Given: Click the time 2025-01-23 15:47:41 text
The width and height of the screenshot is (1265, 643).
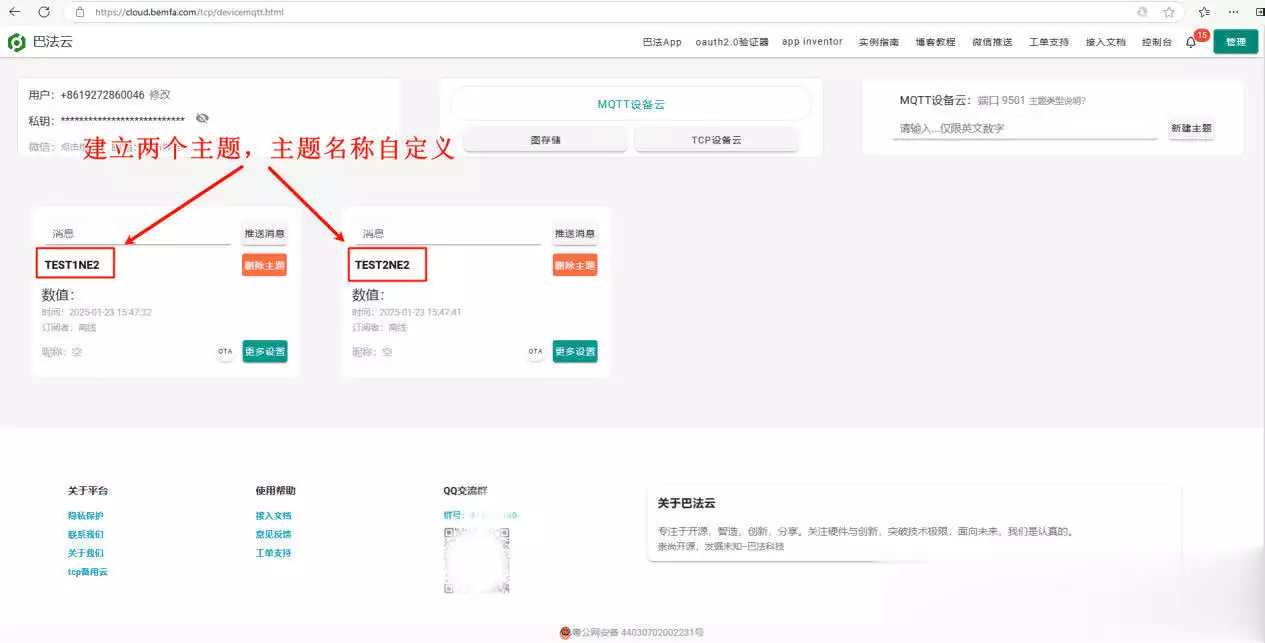Looking at the screenshot, I should (420, 312).
